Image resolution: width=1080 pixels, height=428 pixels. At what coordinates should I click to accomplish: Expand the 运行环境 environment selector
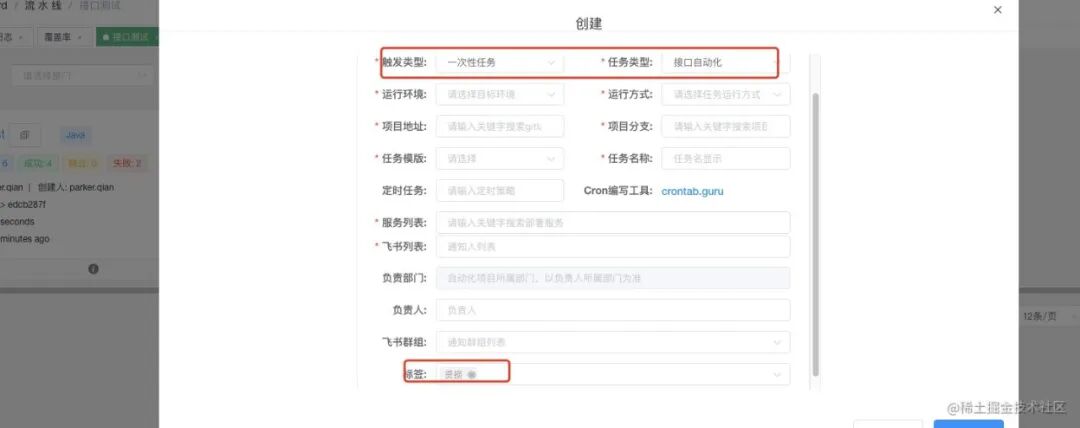click(x=500, y=94)
